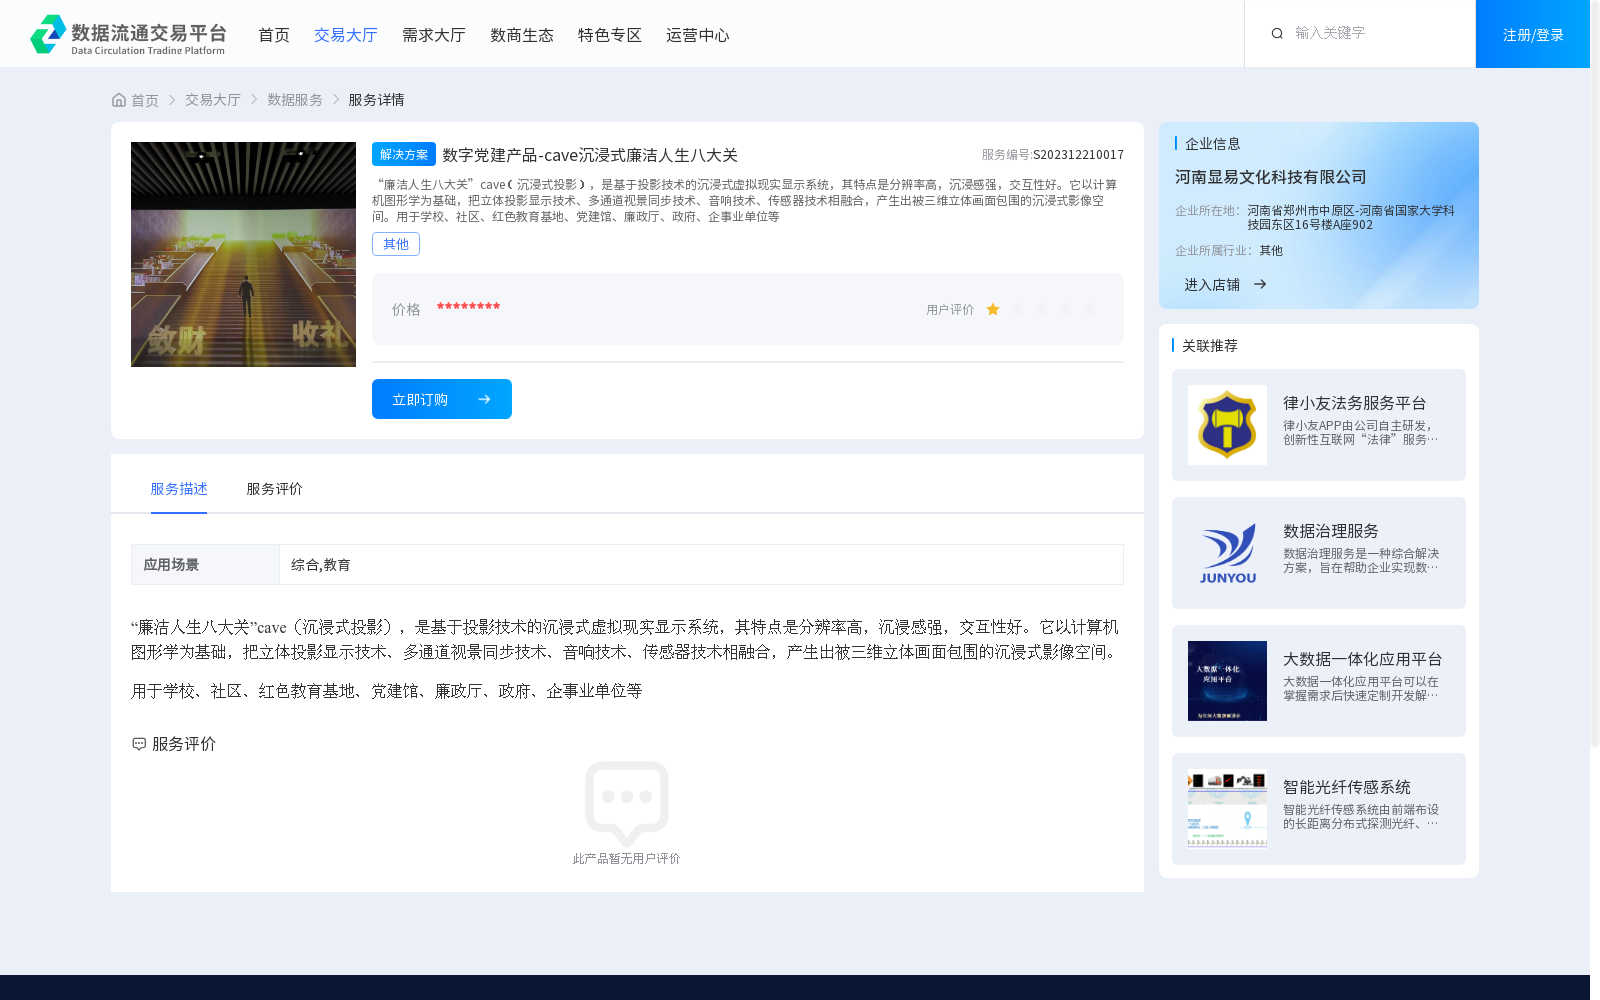Click the JUNYOU logo thumbnail
Screen dimensions: 1600x1000
click(x=1227, y=553)
